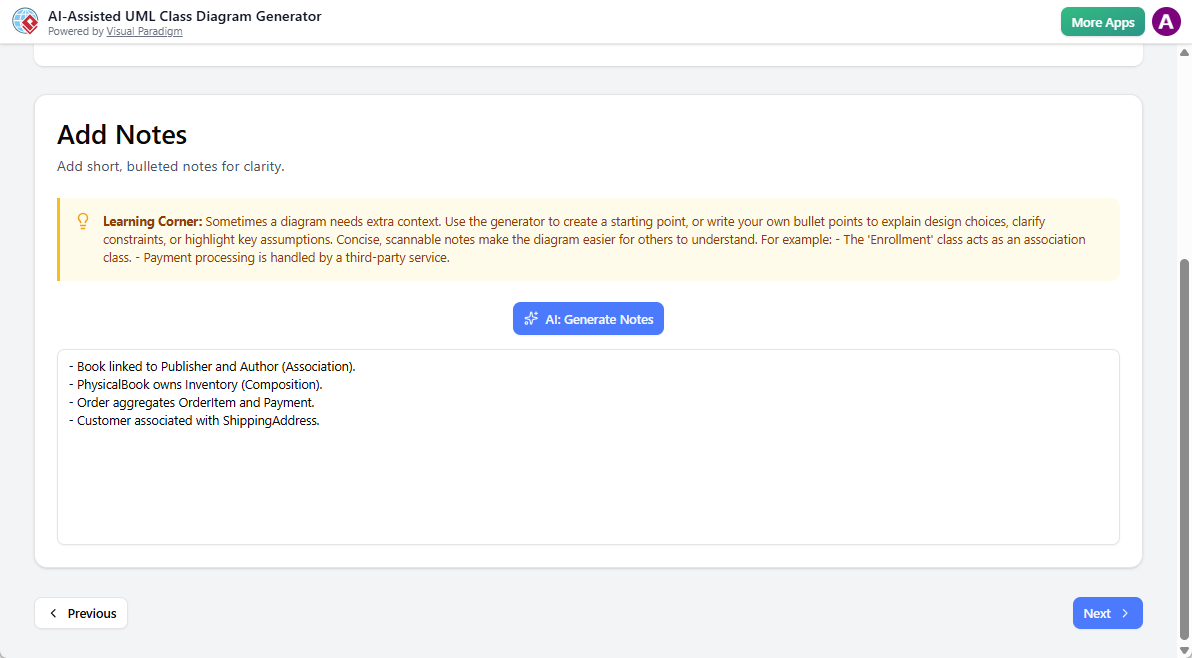
Task: Click inside the notes text area
Action: coord(588,470)
